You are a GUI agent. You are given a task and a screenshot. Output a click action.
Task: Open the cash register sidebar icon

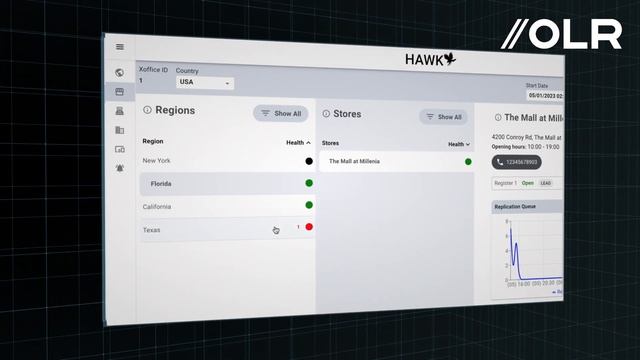[x=120, y=111]
